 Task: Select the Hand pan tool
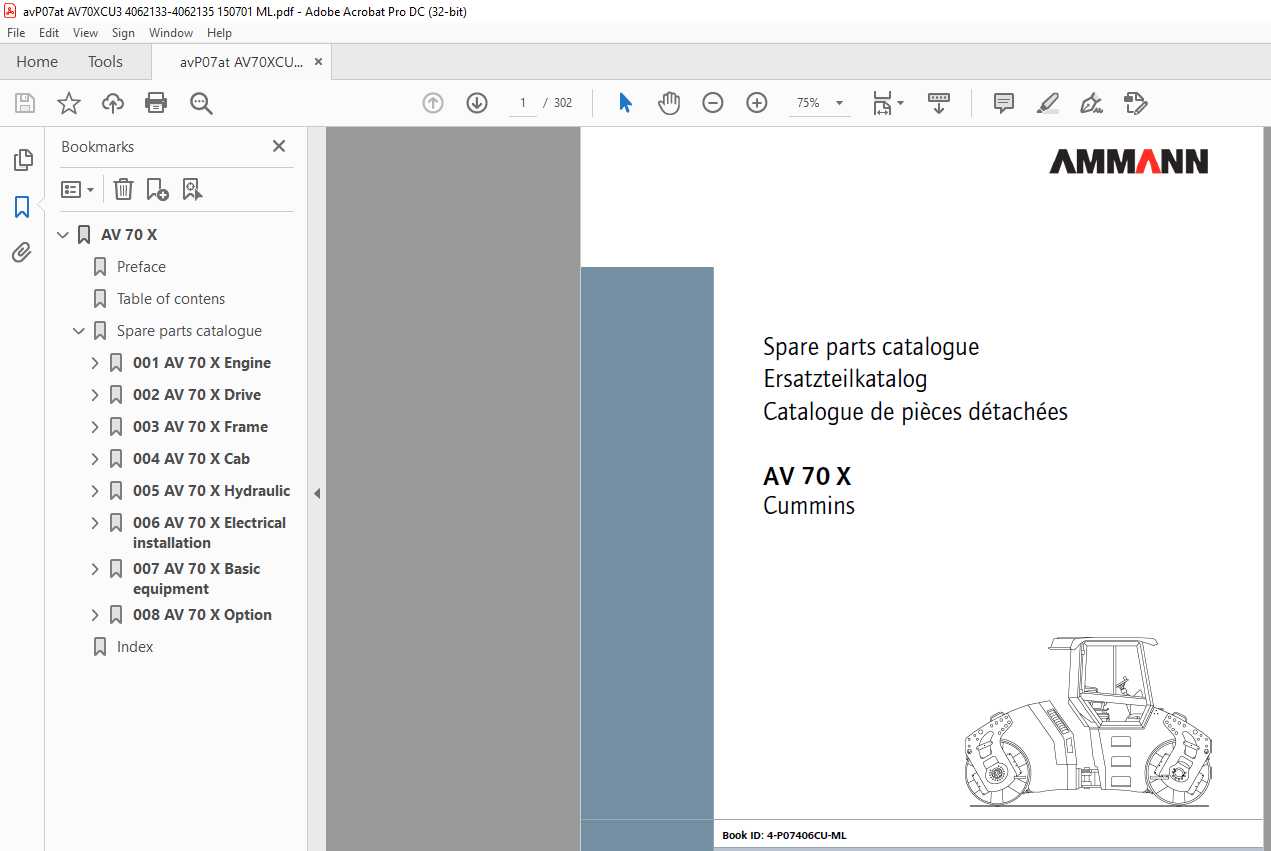click(x=669, y=103)
